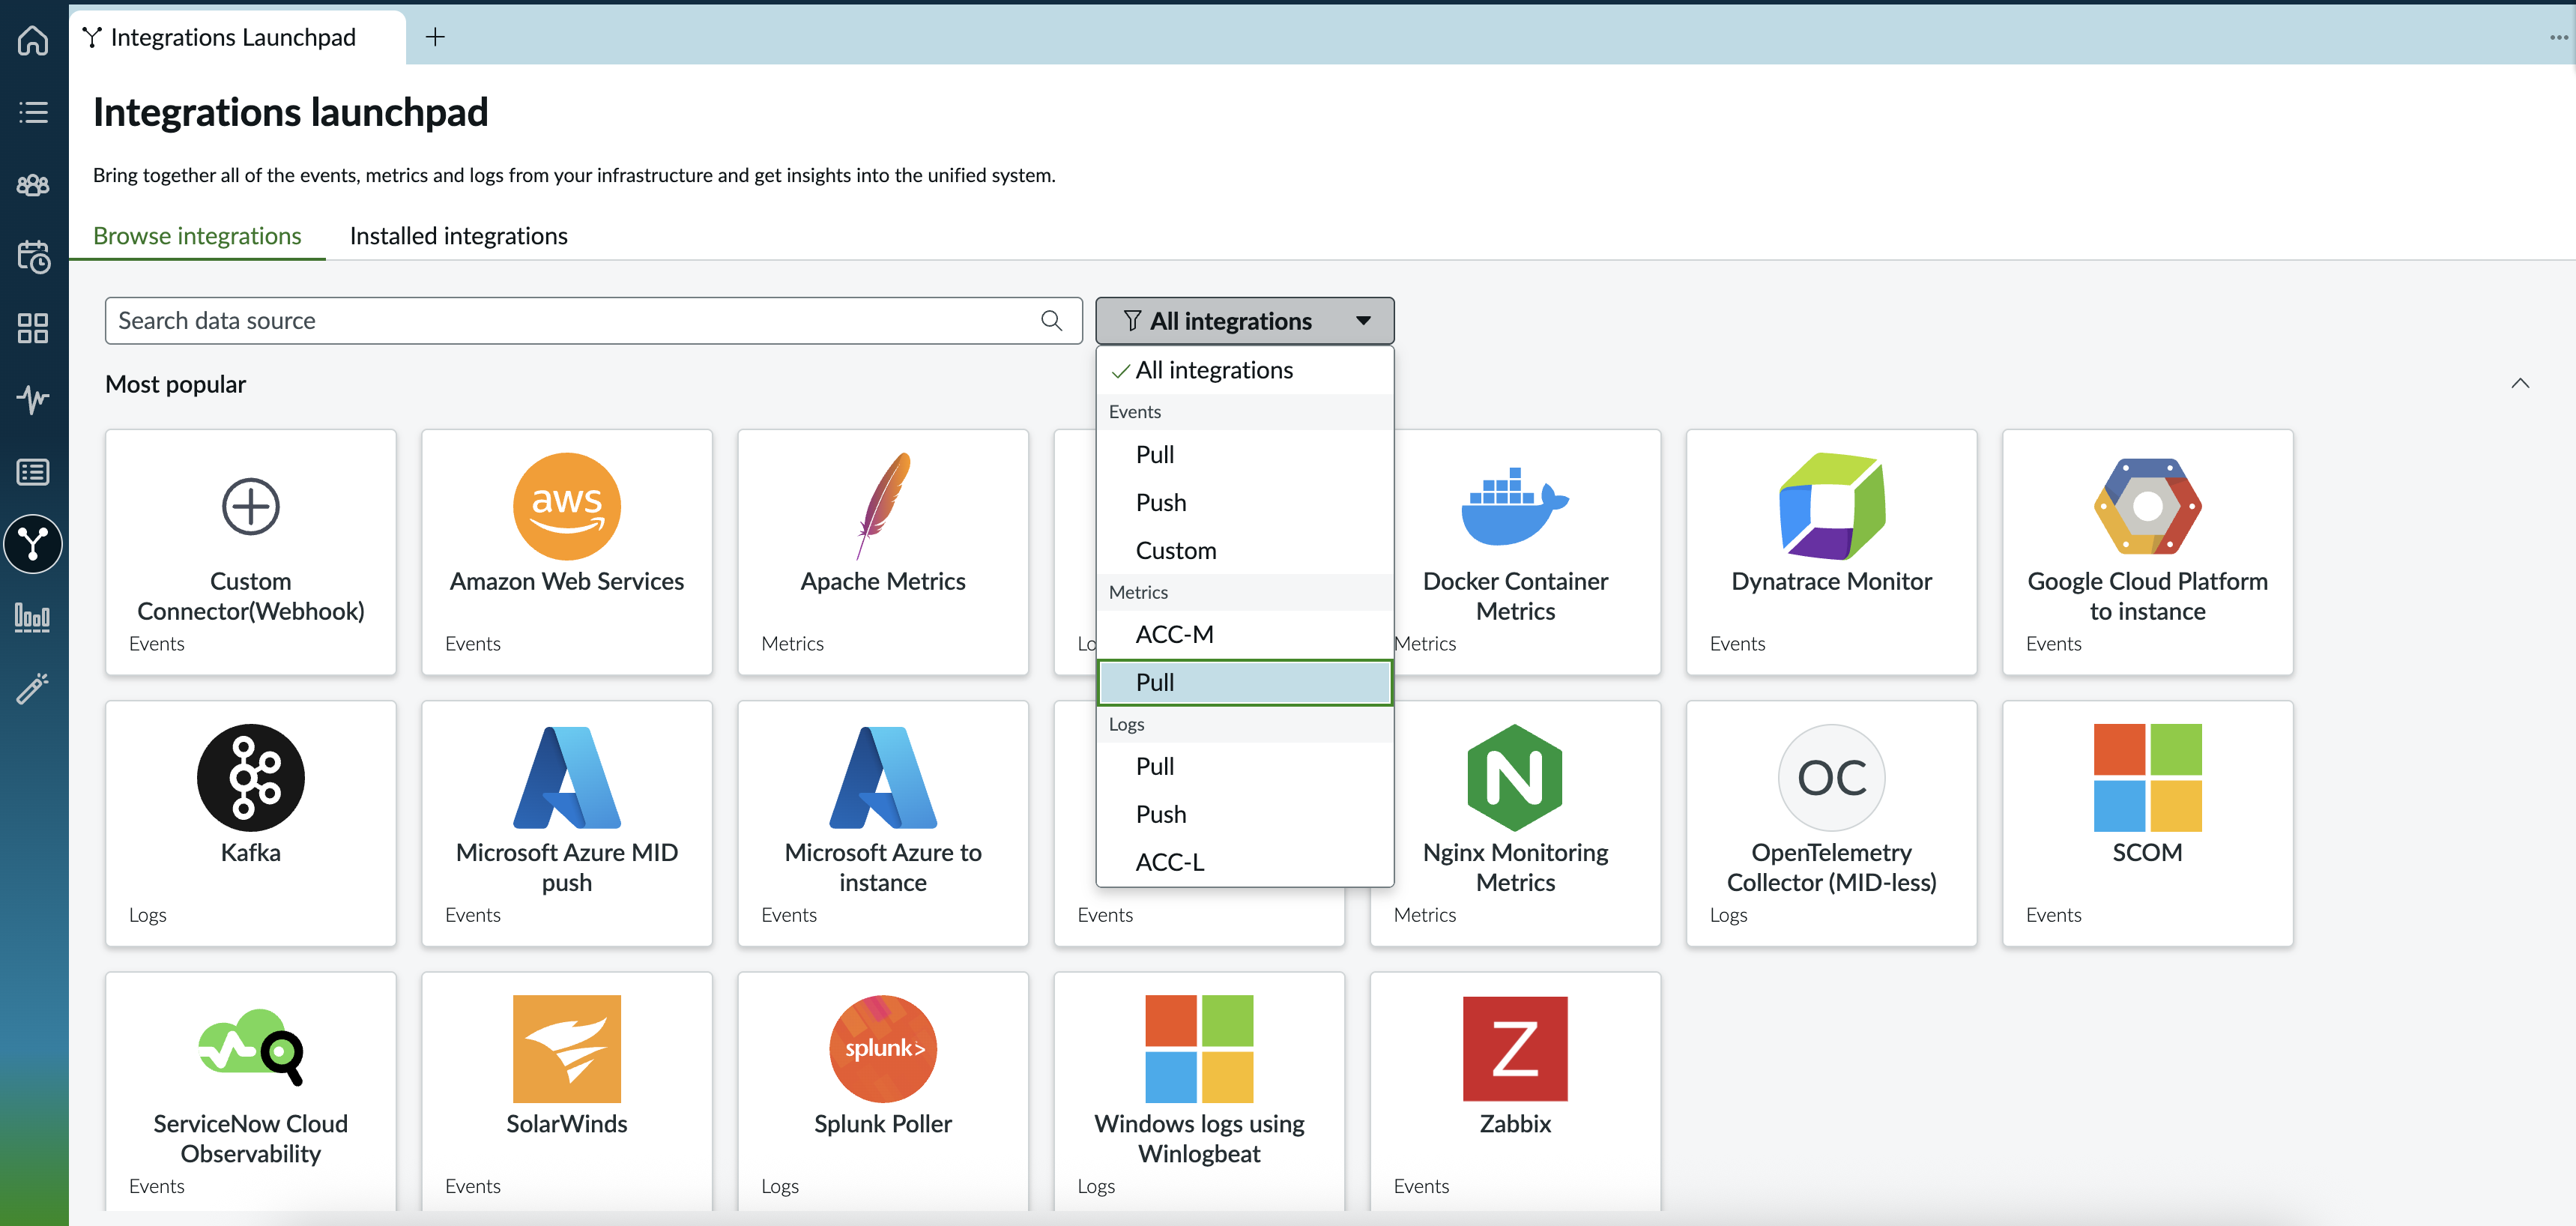Open the Nginx Monitoring Metrics card title
This screenshot has height=1226, width=2576.
coord(1515,867)
